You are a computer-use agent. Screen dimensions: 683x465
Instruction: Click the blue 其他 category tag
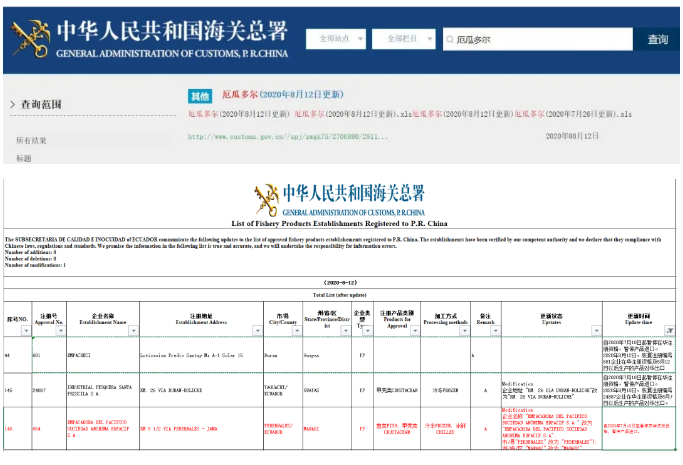200,96
